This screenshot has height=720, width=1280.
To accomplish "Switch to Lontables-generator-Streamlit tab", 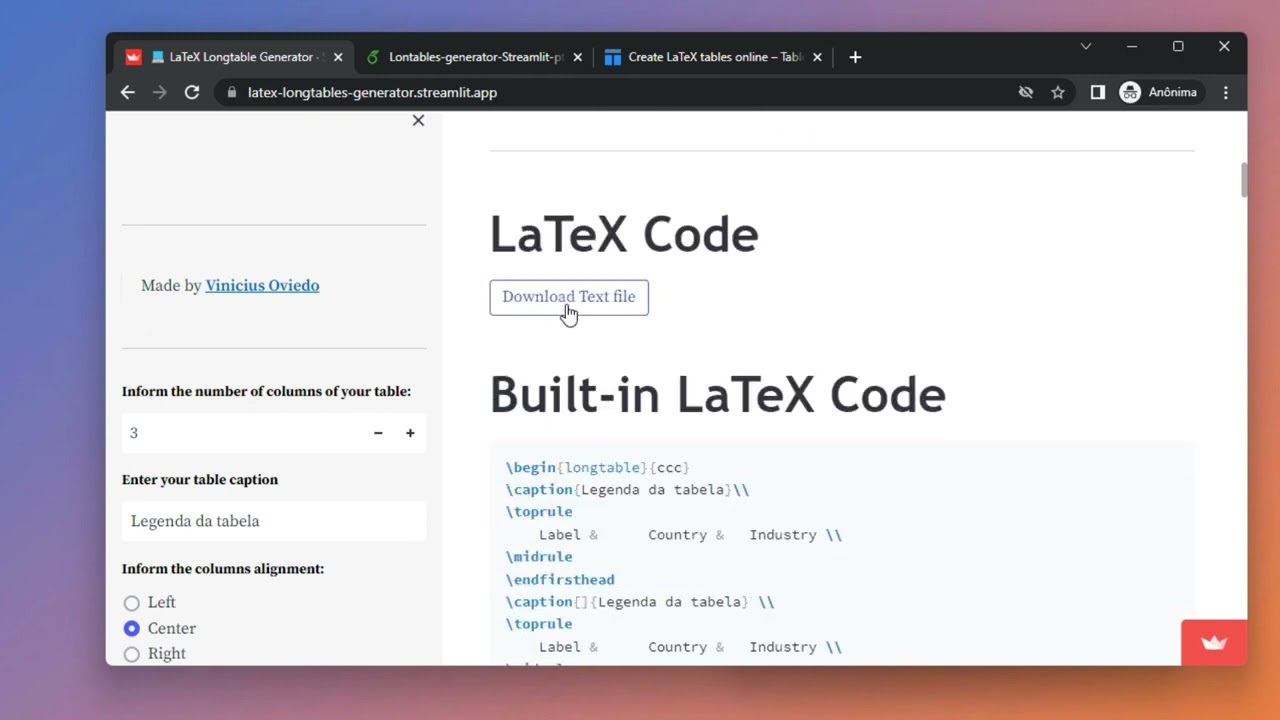I will pos(472,57).
